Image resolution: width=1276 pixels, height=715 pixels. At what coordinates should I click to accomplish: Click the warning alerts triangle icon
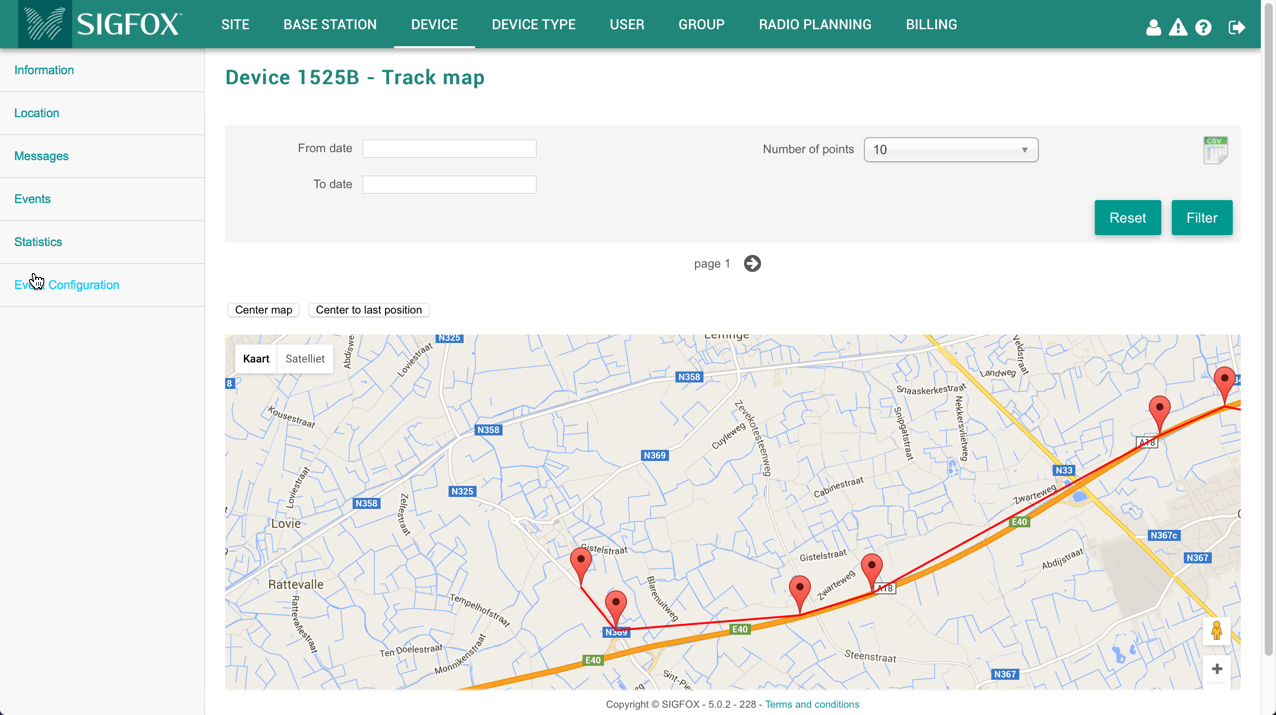tap(1178, 28)
